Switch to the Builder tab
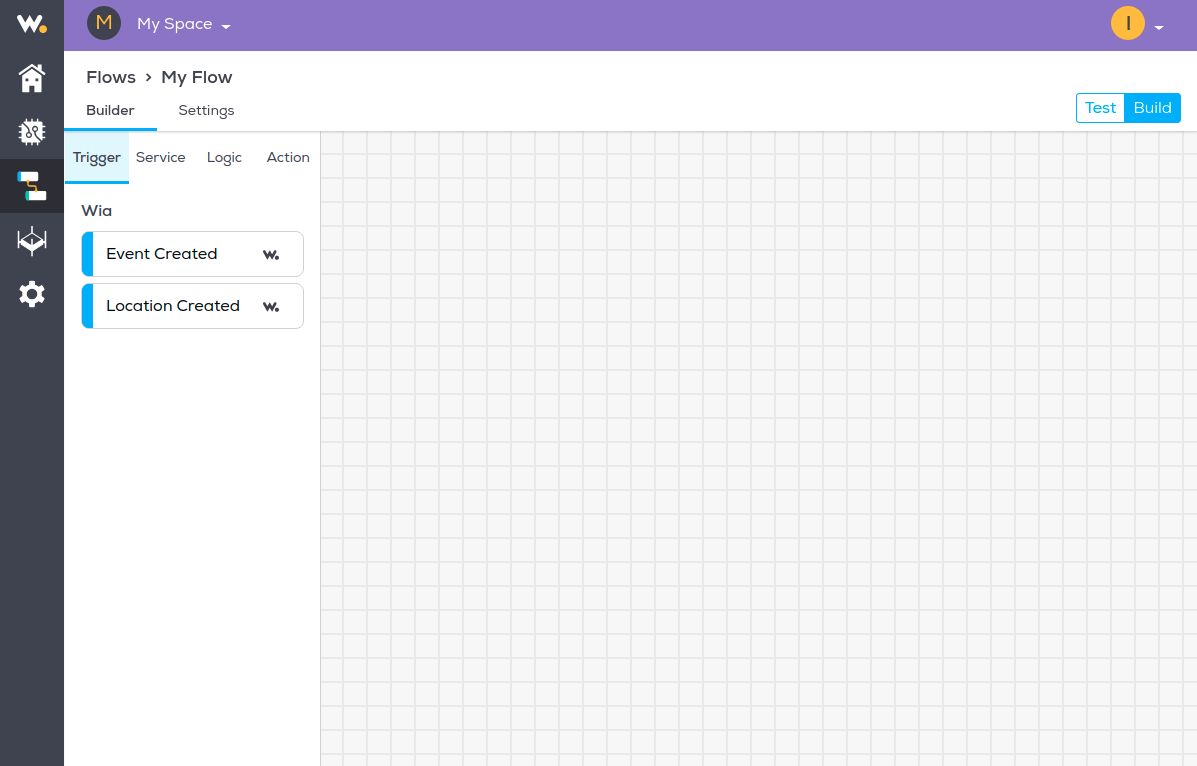Viewport: 1197px width, 766px height. pos(110,110)
